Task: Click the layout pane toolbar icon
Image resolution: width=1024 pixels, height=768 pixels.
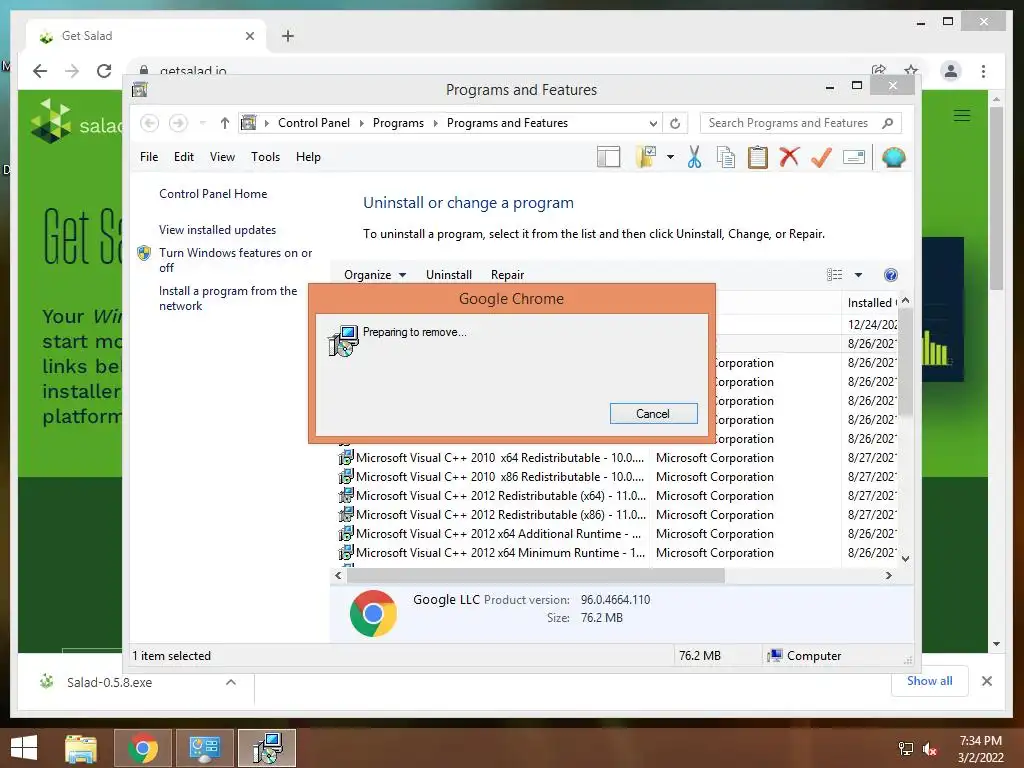Action: click(608, 157)
